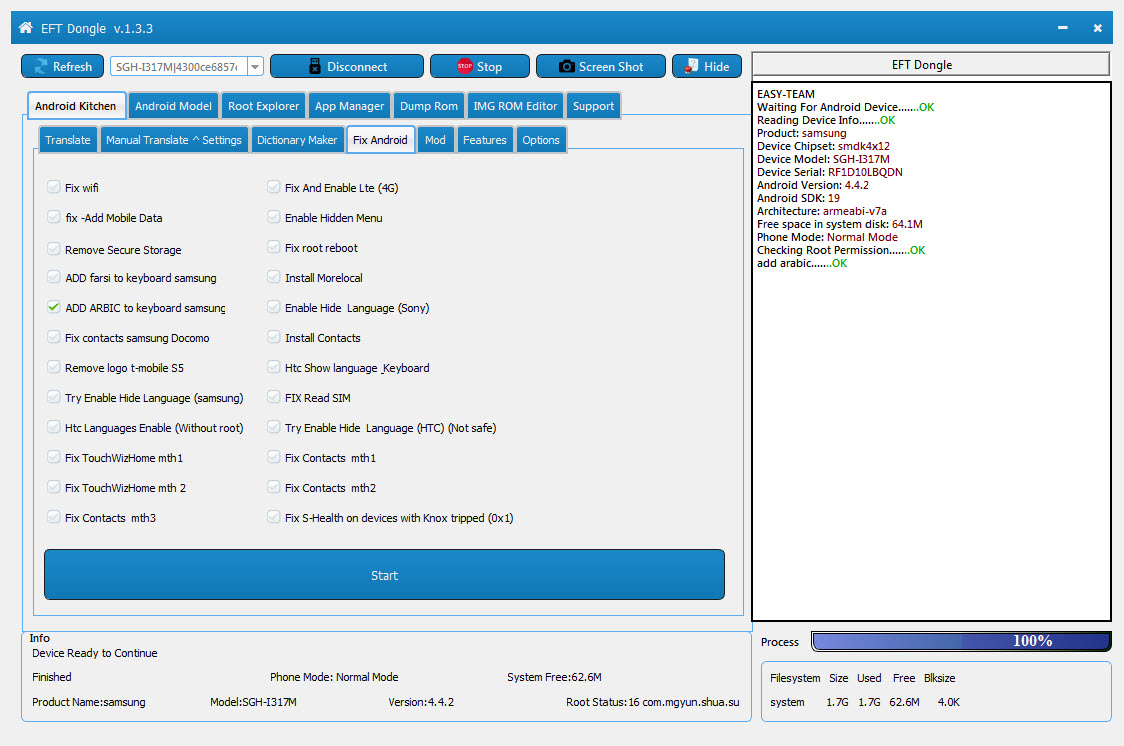Image resolution: width=1124 pixels, height=746 pixels.
Task: Click inside the log output panel
Action: [x=931, y=351]
